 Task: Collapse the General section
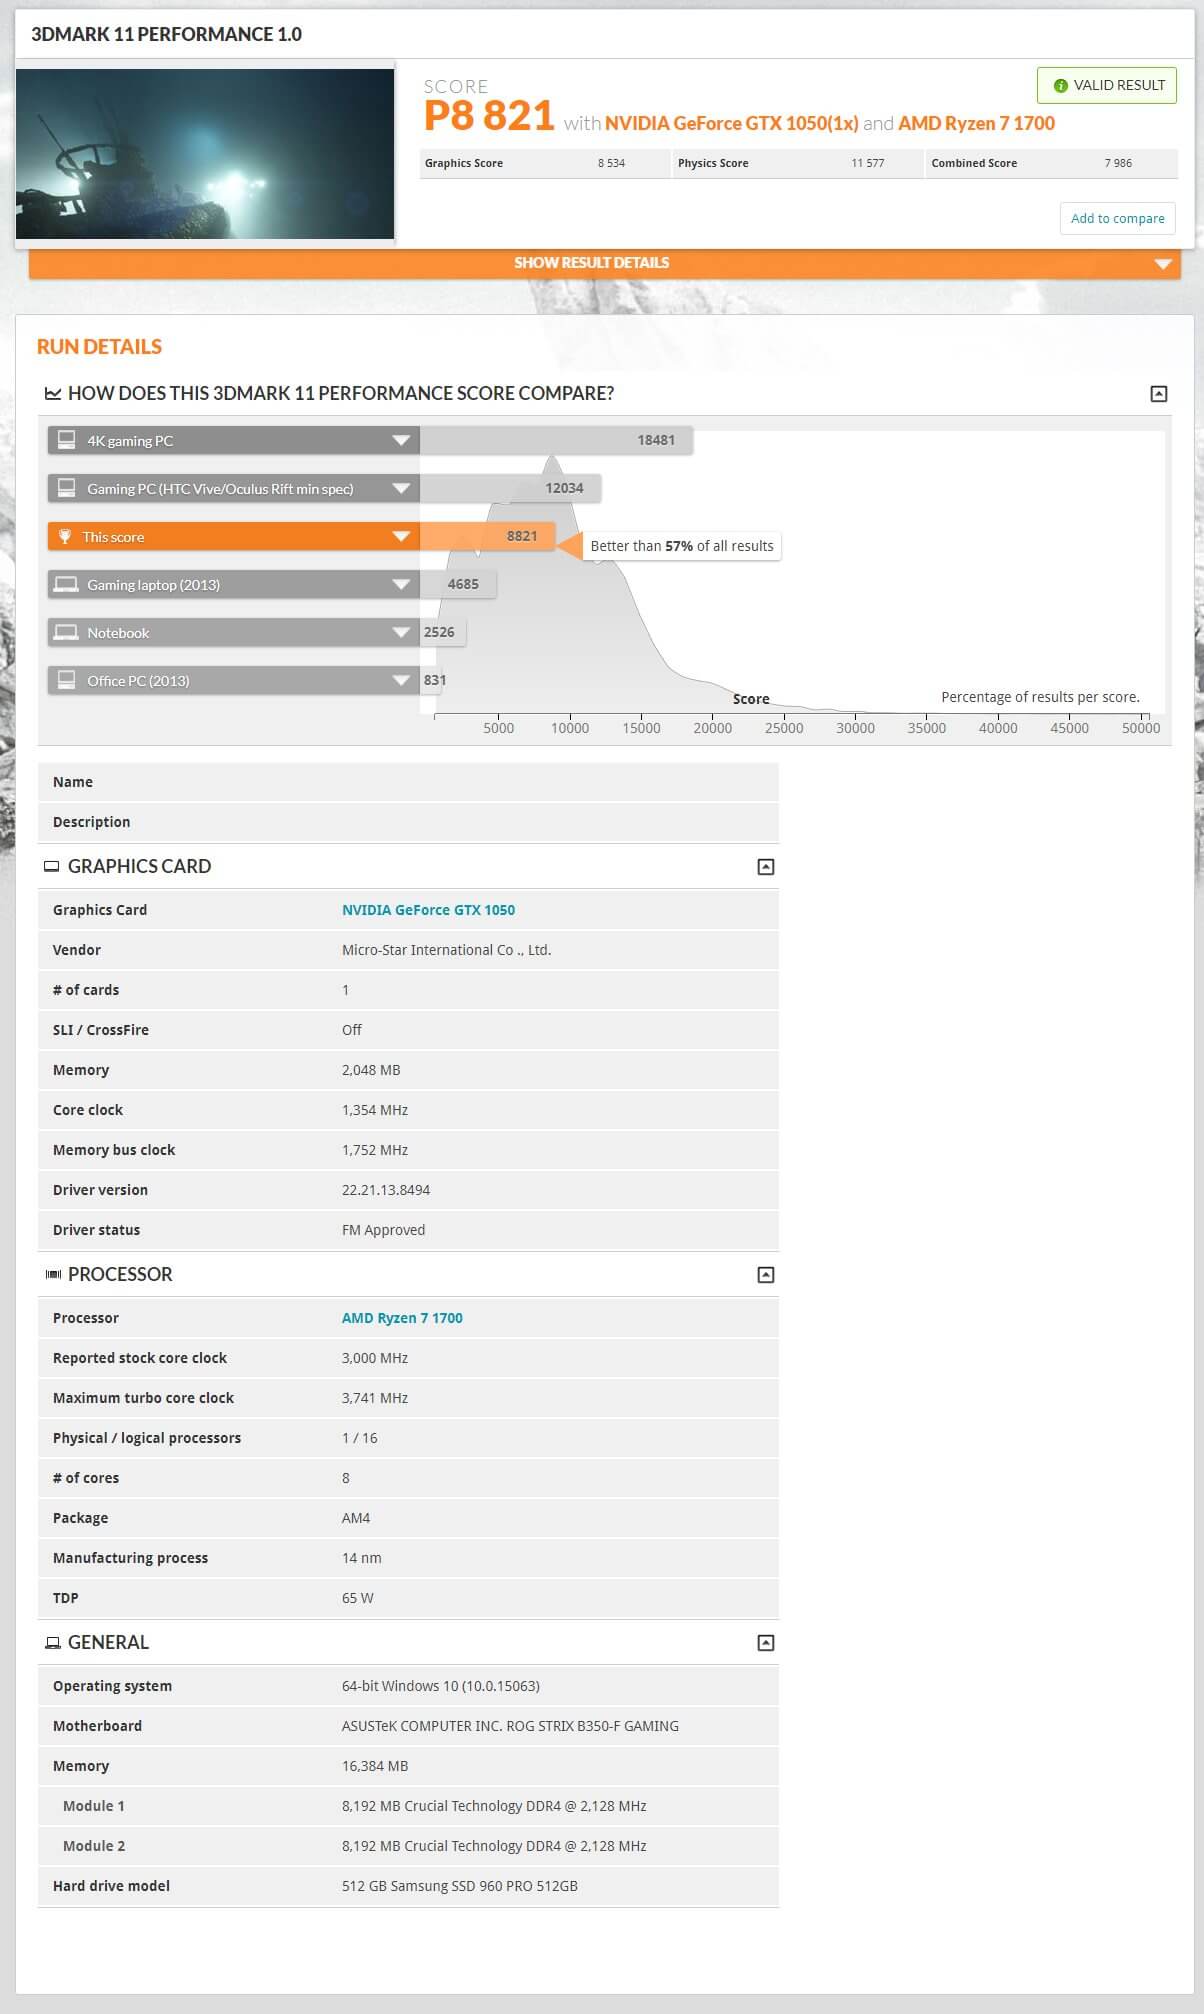(766, 1643)
